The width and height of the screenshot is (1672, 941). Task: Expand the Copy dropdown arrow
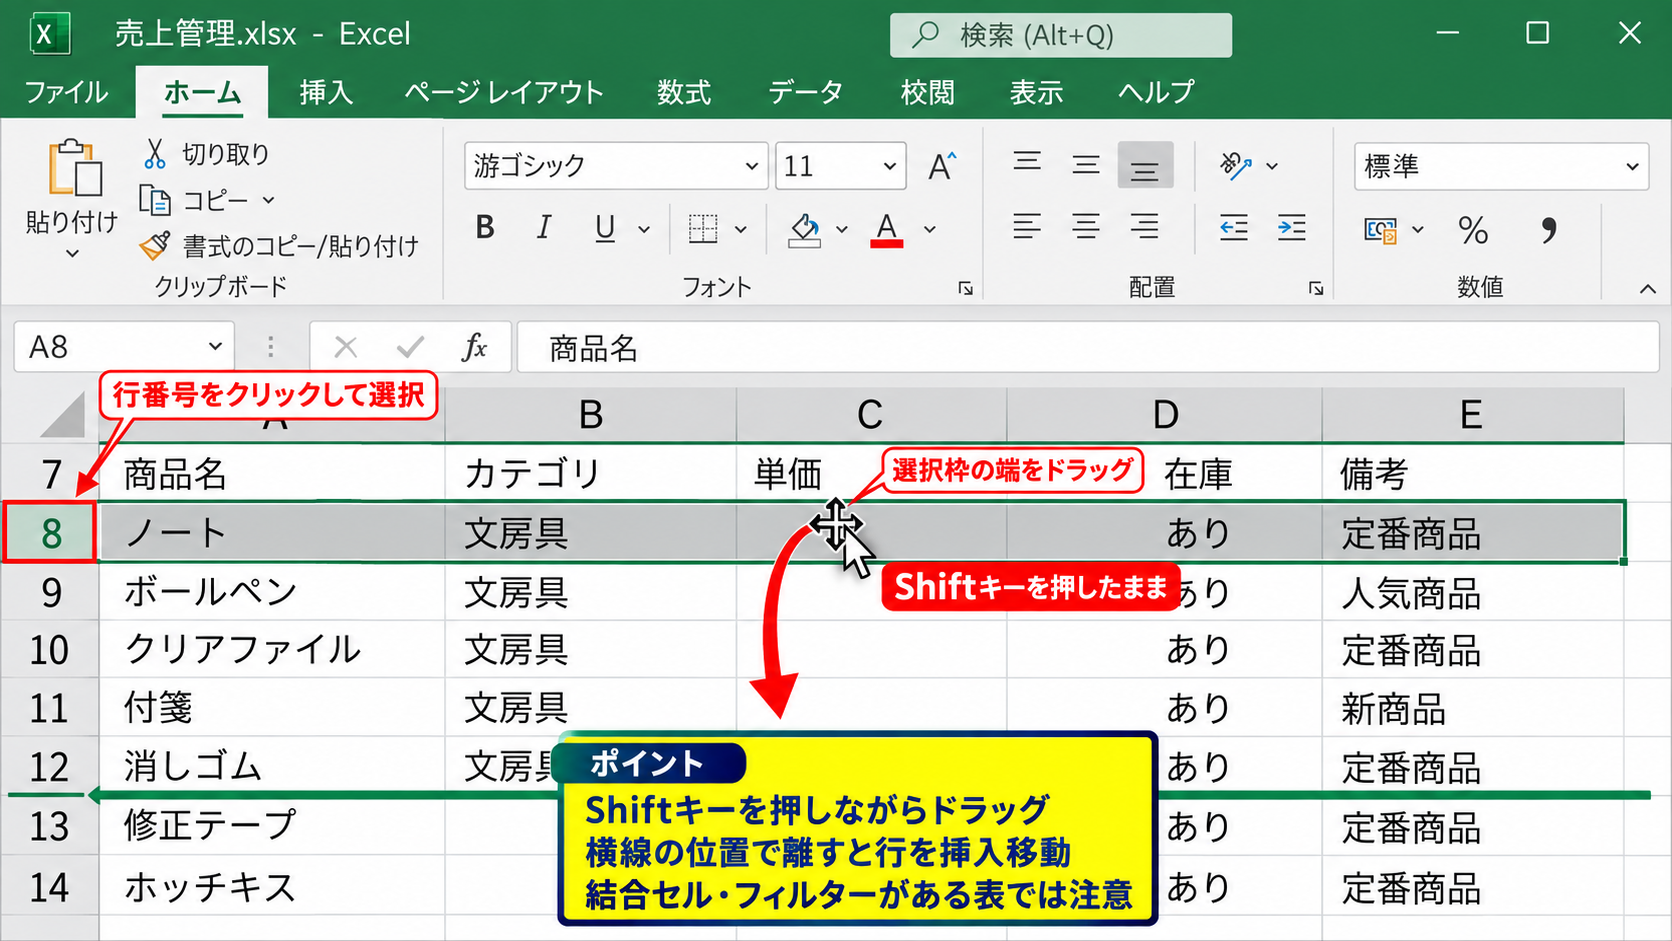coord(268,200)
